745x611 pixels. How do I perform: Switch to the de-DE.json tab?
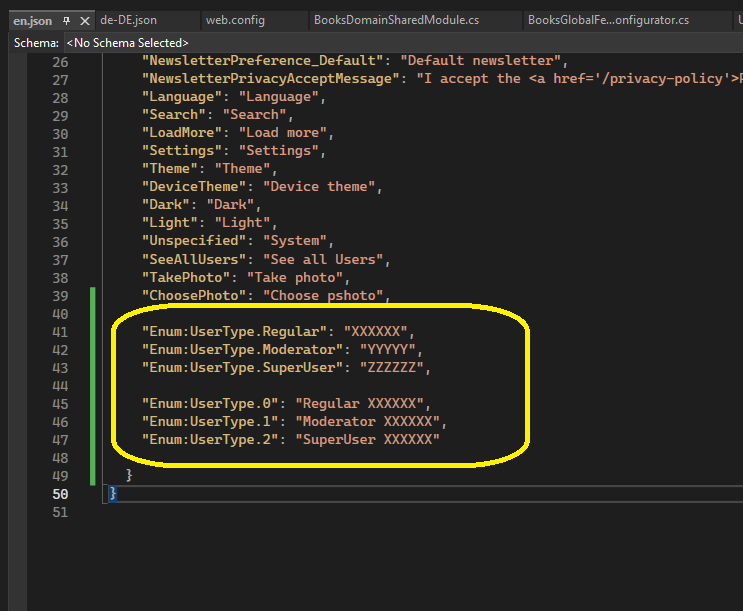point(128,20)
